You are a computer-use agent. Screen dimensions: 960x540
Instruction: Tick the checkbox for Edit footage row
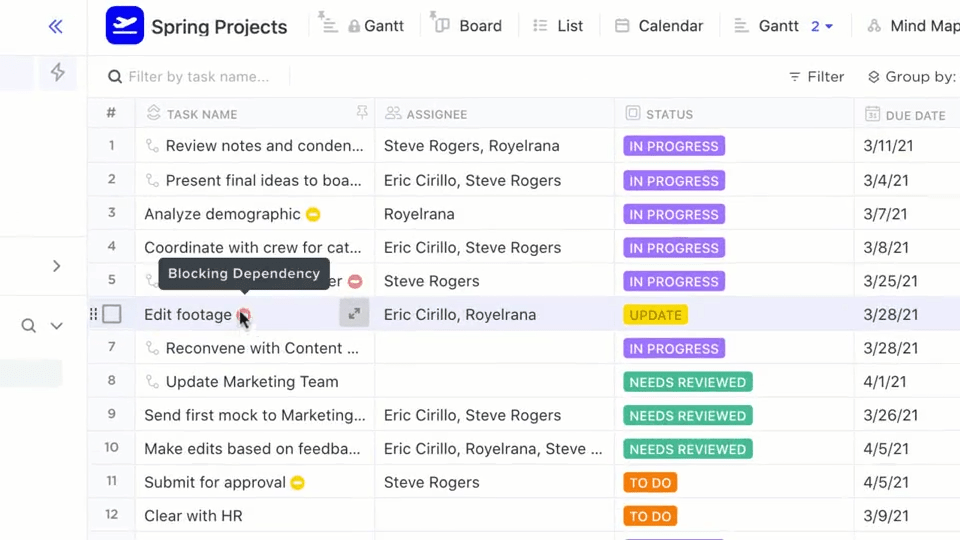[112, 314]
